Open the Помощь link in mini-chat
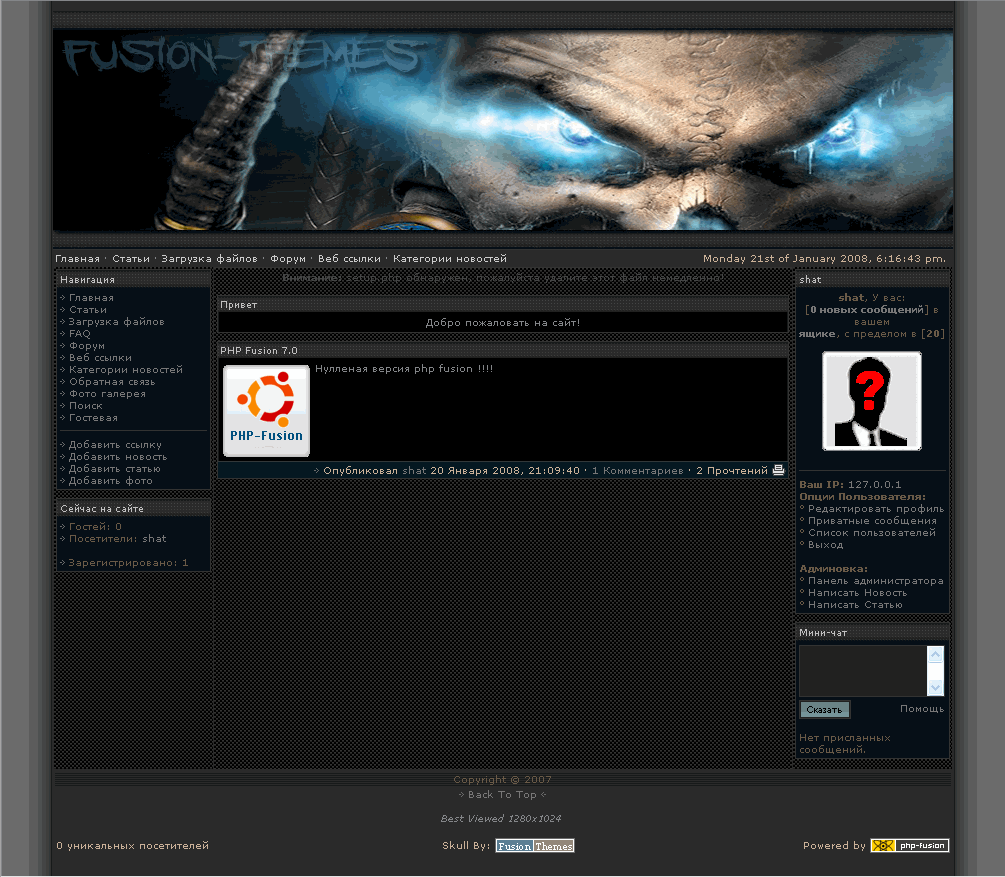Image resolution: width=1005 pixels, height=877 pixels. (921, 709)
